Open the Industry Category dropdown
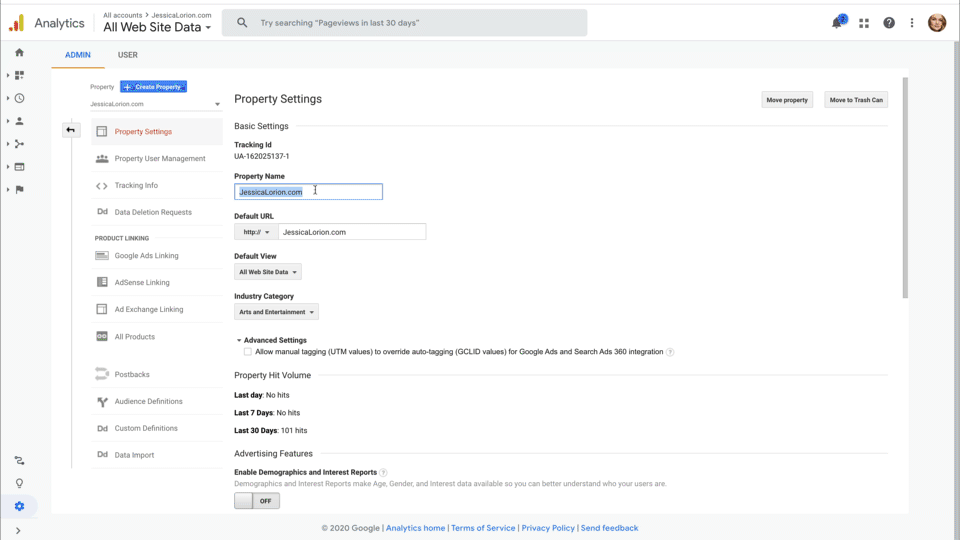 click(x=276, y=312)
